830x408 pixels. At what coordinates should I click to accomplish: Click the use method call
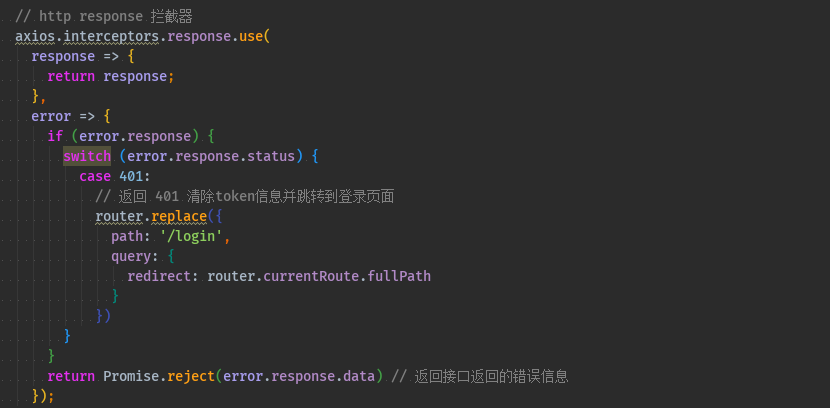coord(251,36)
